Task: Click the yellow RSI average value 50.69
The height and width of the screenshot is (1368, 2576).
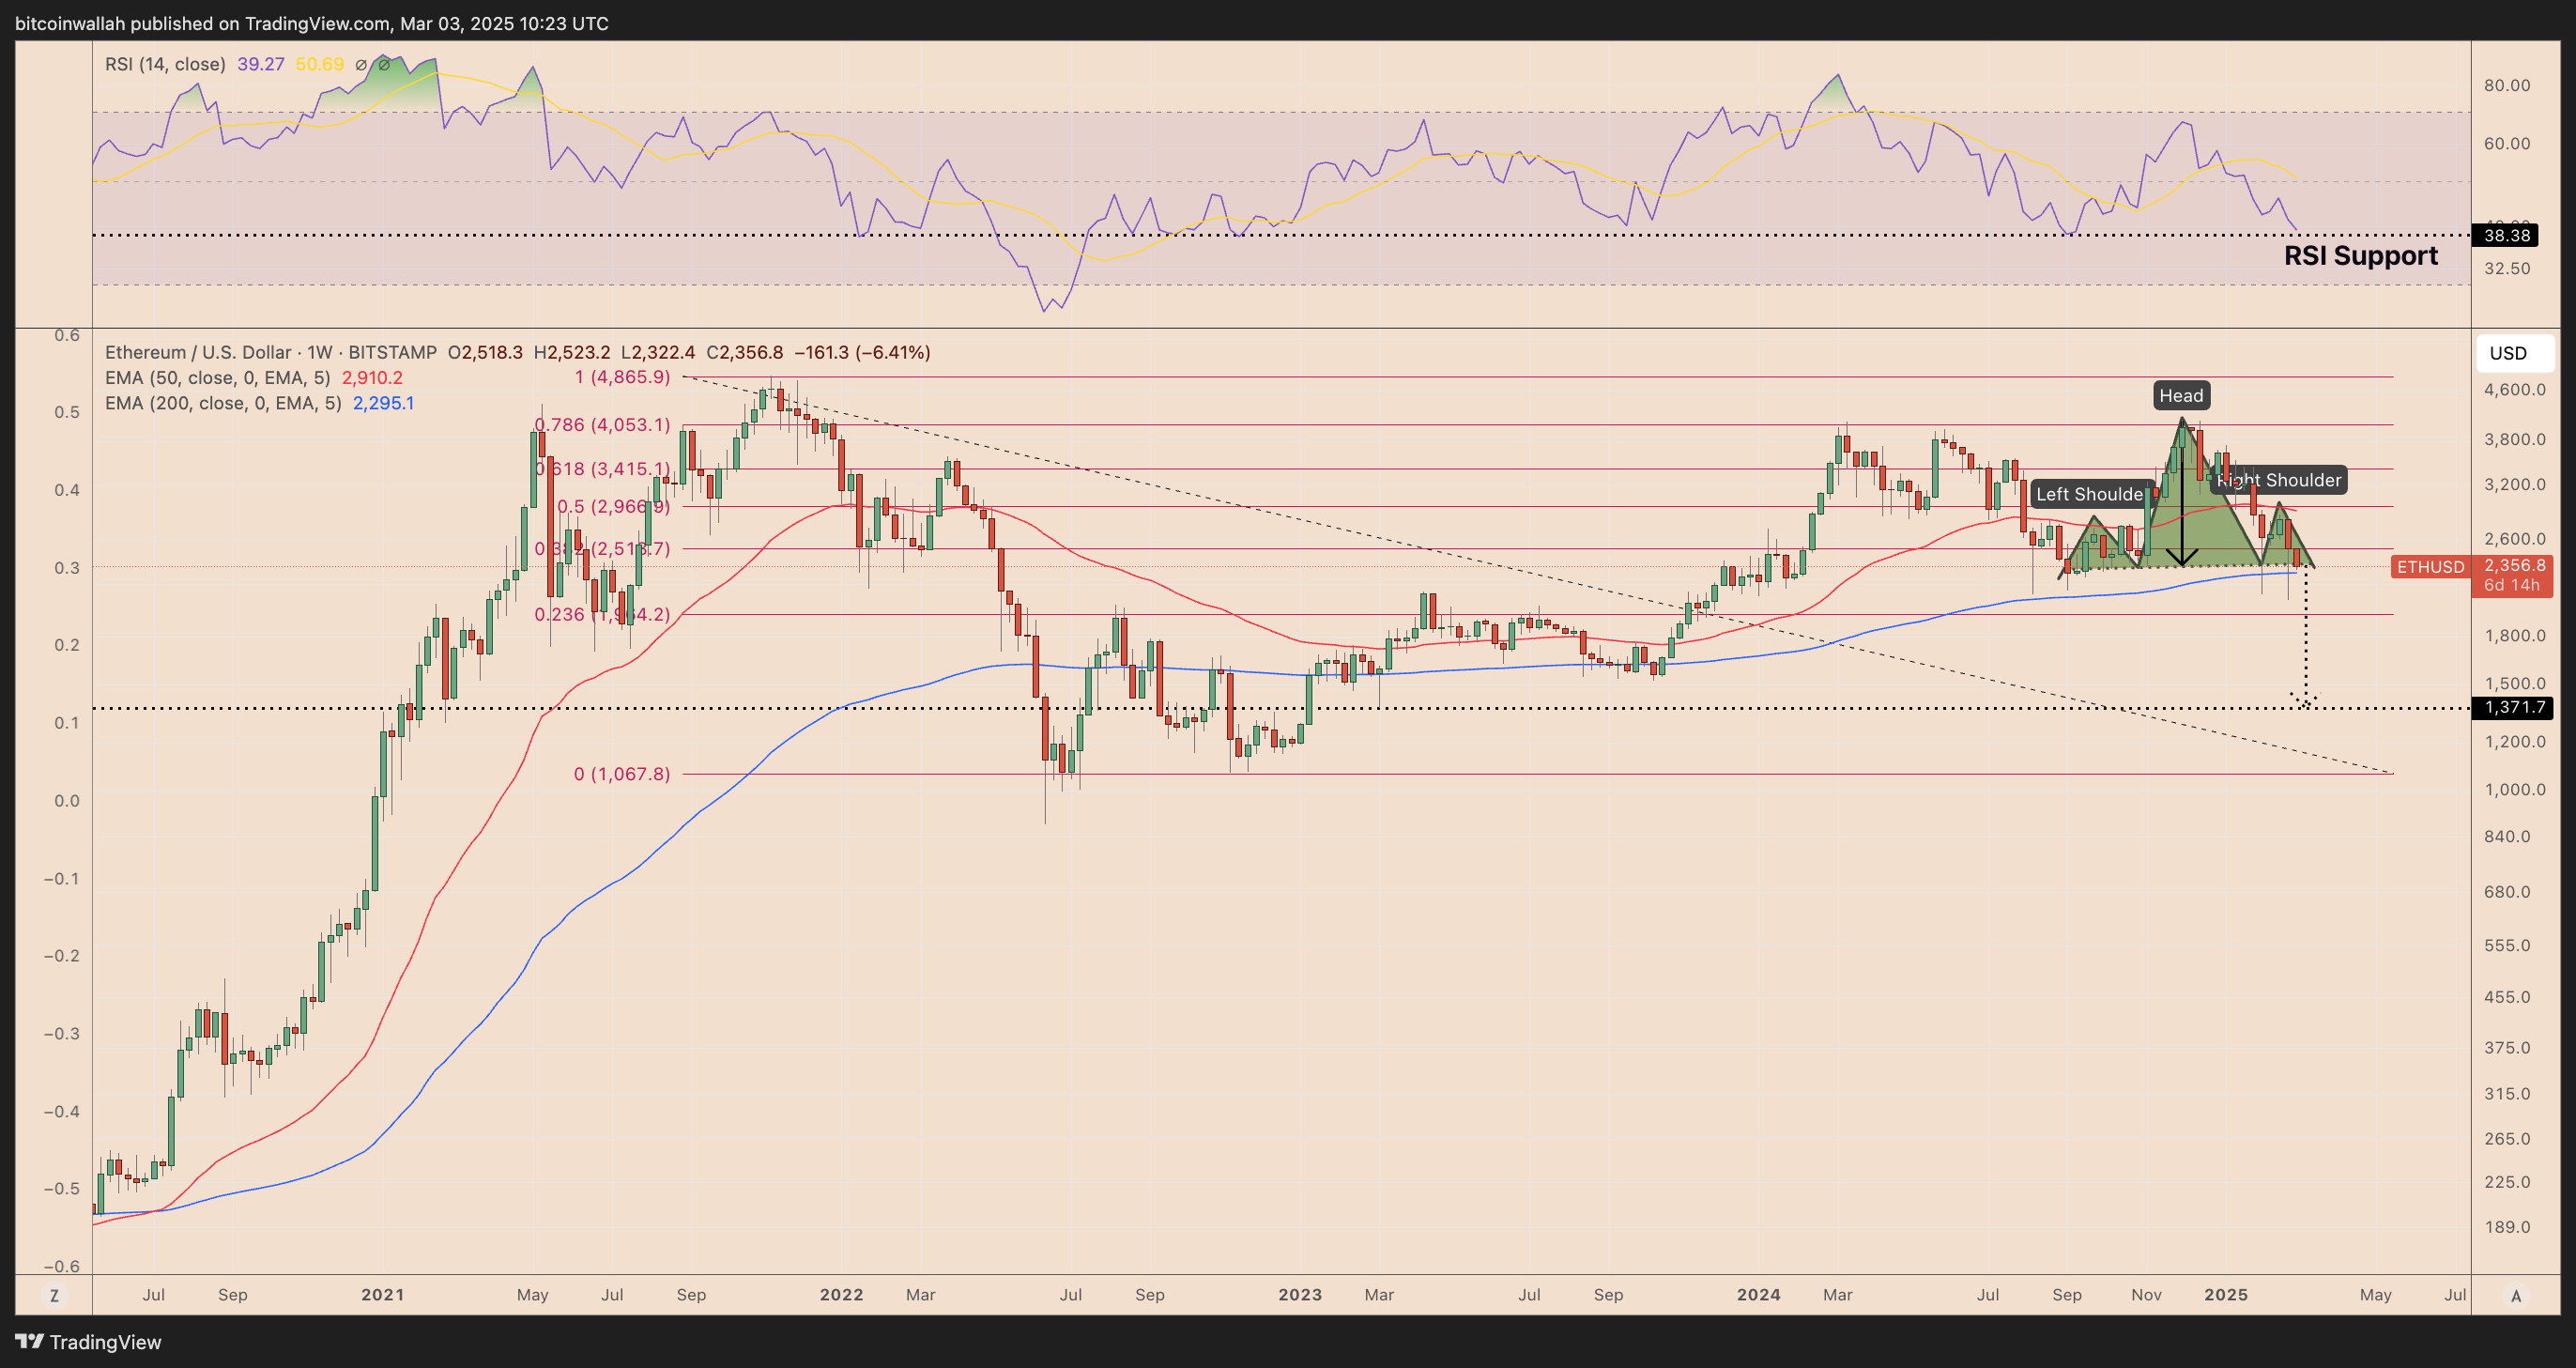Action: (x=319, y=64)
